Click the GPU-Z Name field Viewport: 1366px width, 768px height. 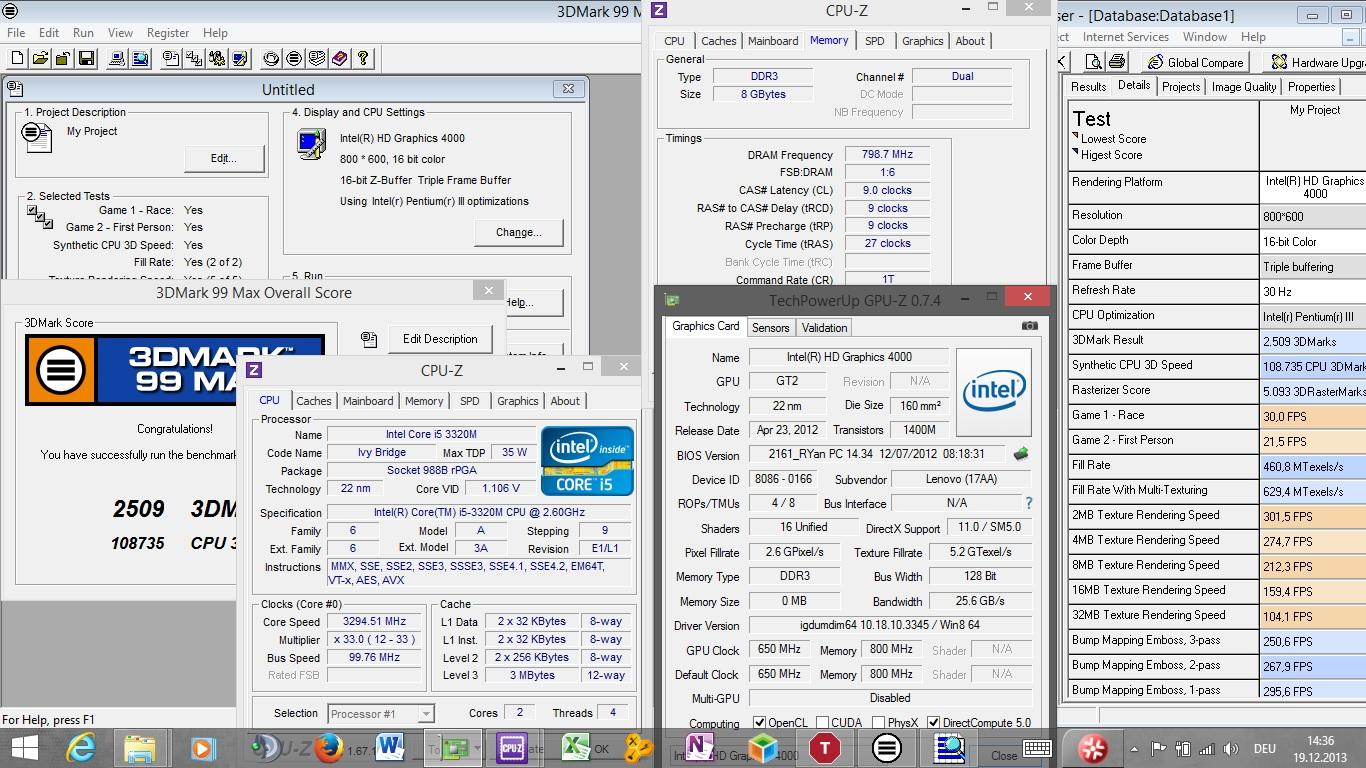pyautogui.click(x=848, y=357)
